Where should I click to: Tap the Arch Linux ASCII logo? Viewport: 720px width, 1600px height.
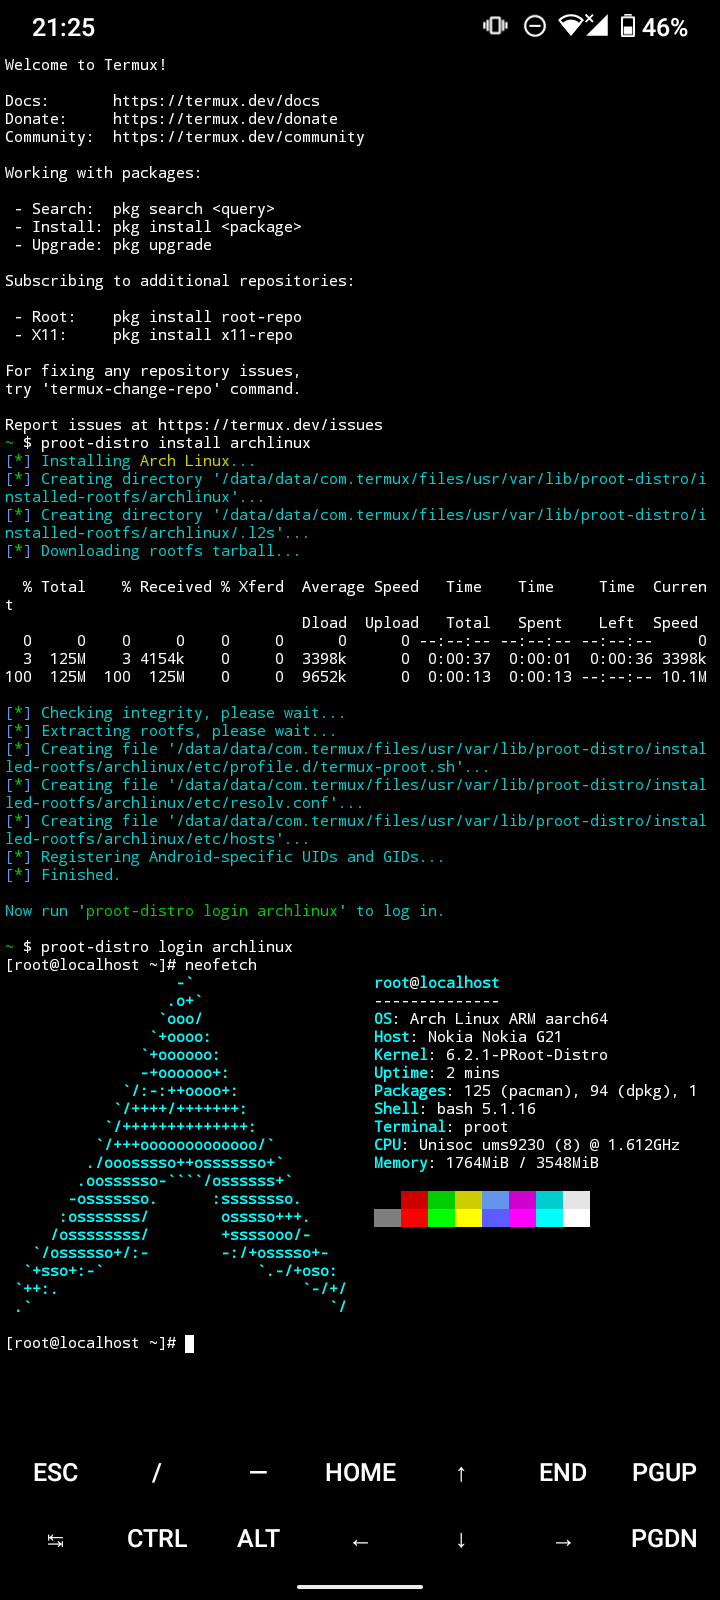[181, 1145]
